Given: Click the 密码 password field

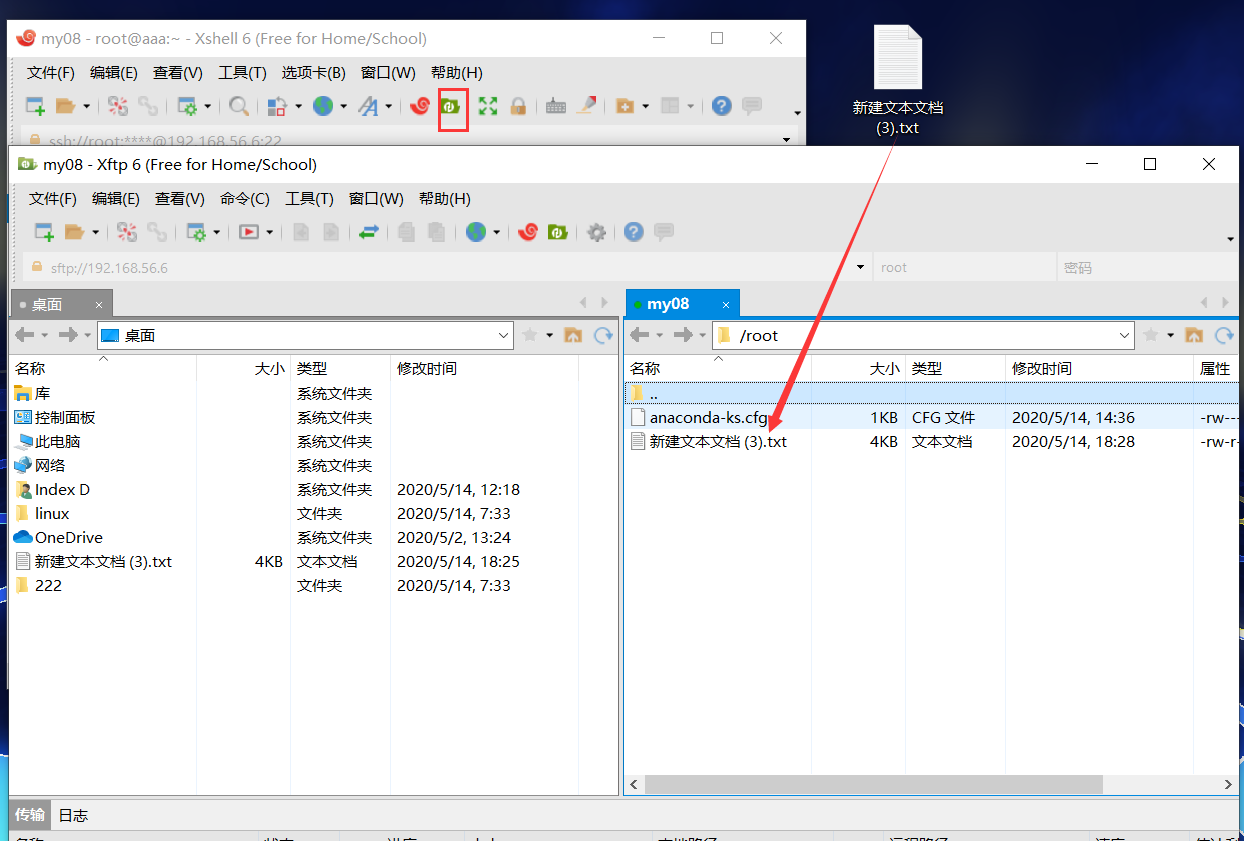Looking at the screenshot, I should [x=1146, y=268].
